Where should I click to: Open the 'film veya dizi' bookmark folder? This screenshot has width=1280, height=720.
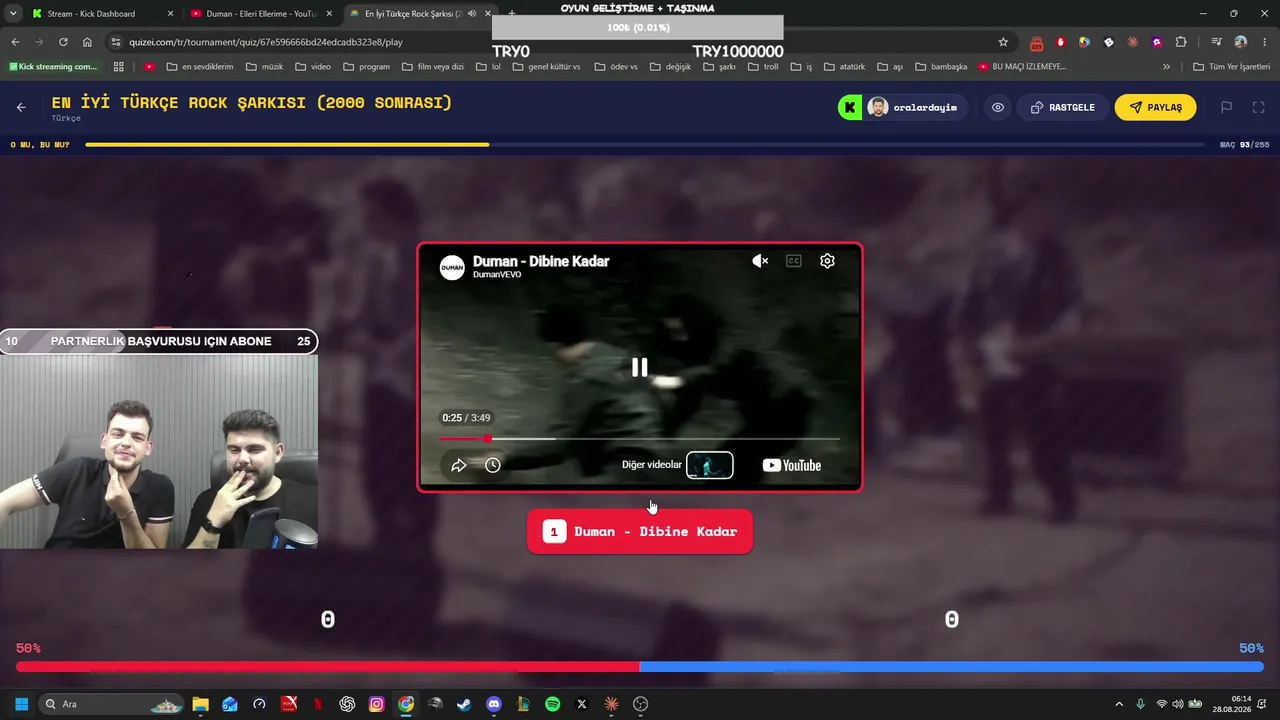[x=433, y=67]
